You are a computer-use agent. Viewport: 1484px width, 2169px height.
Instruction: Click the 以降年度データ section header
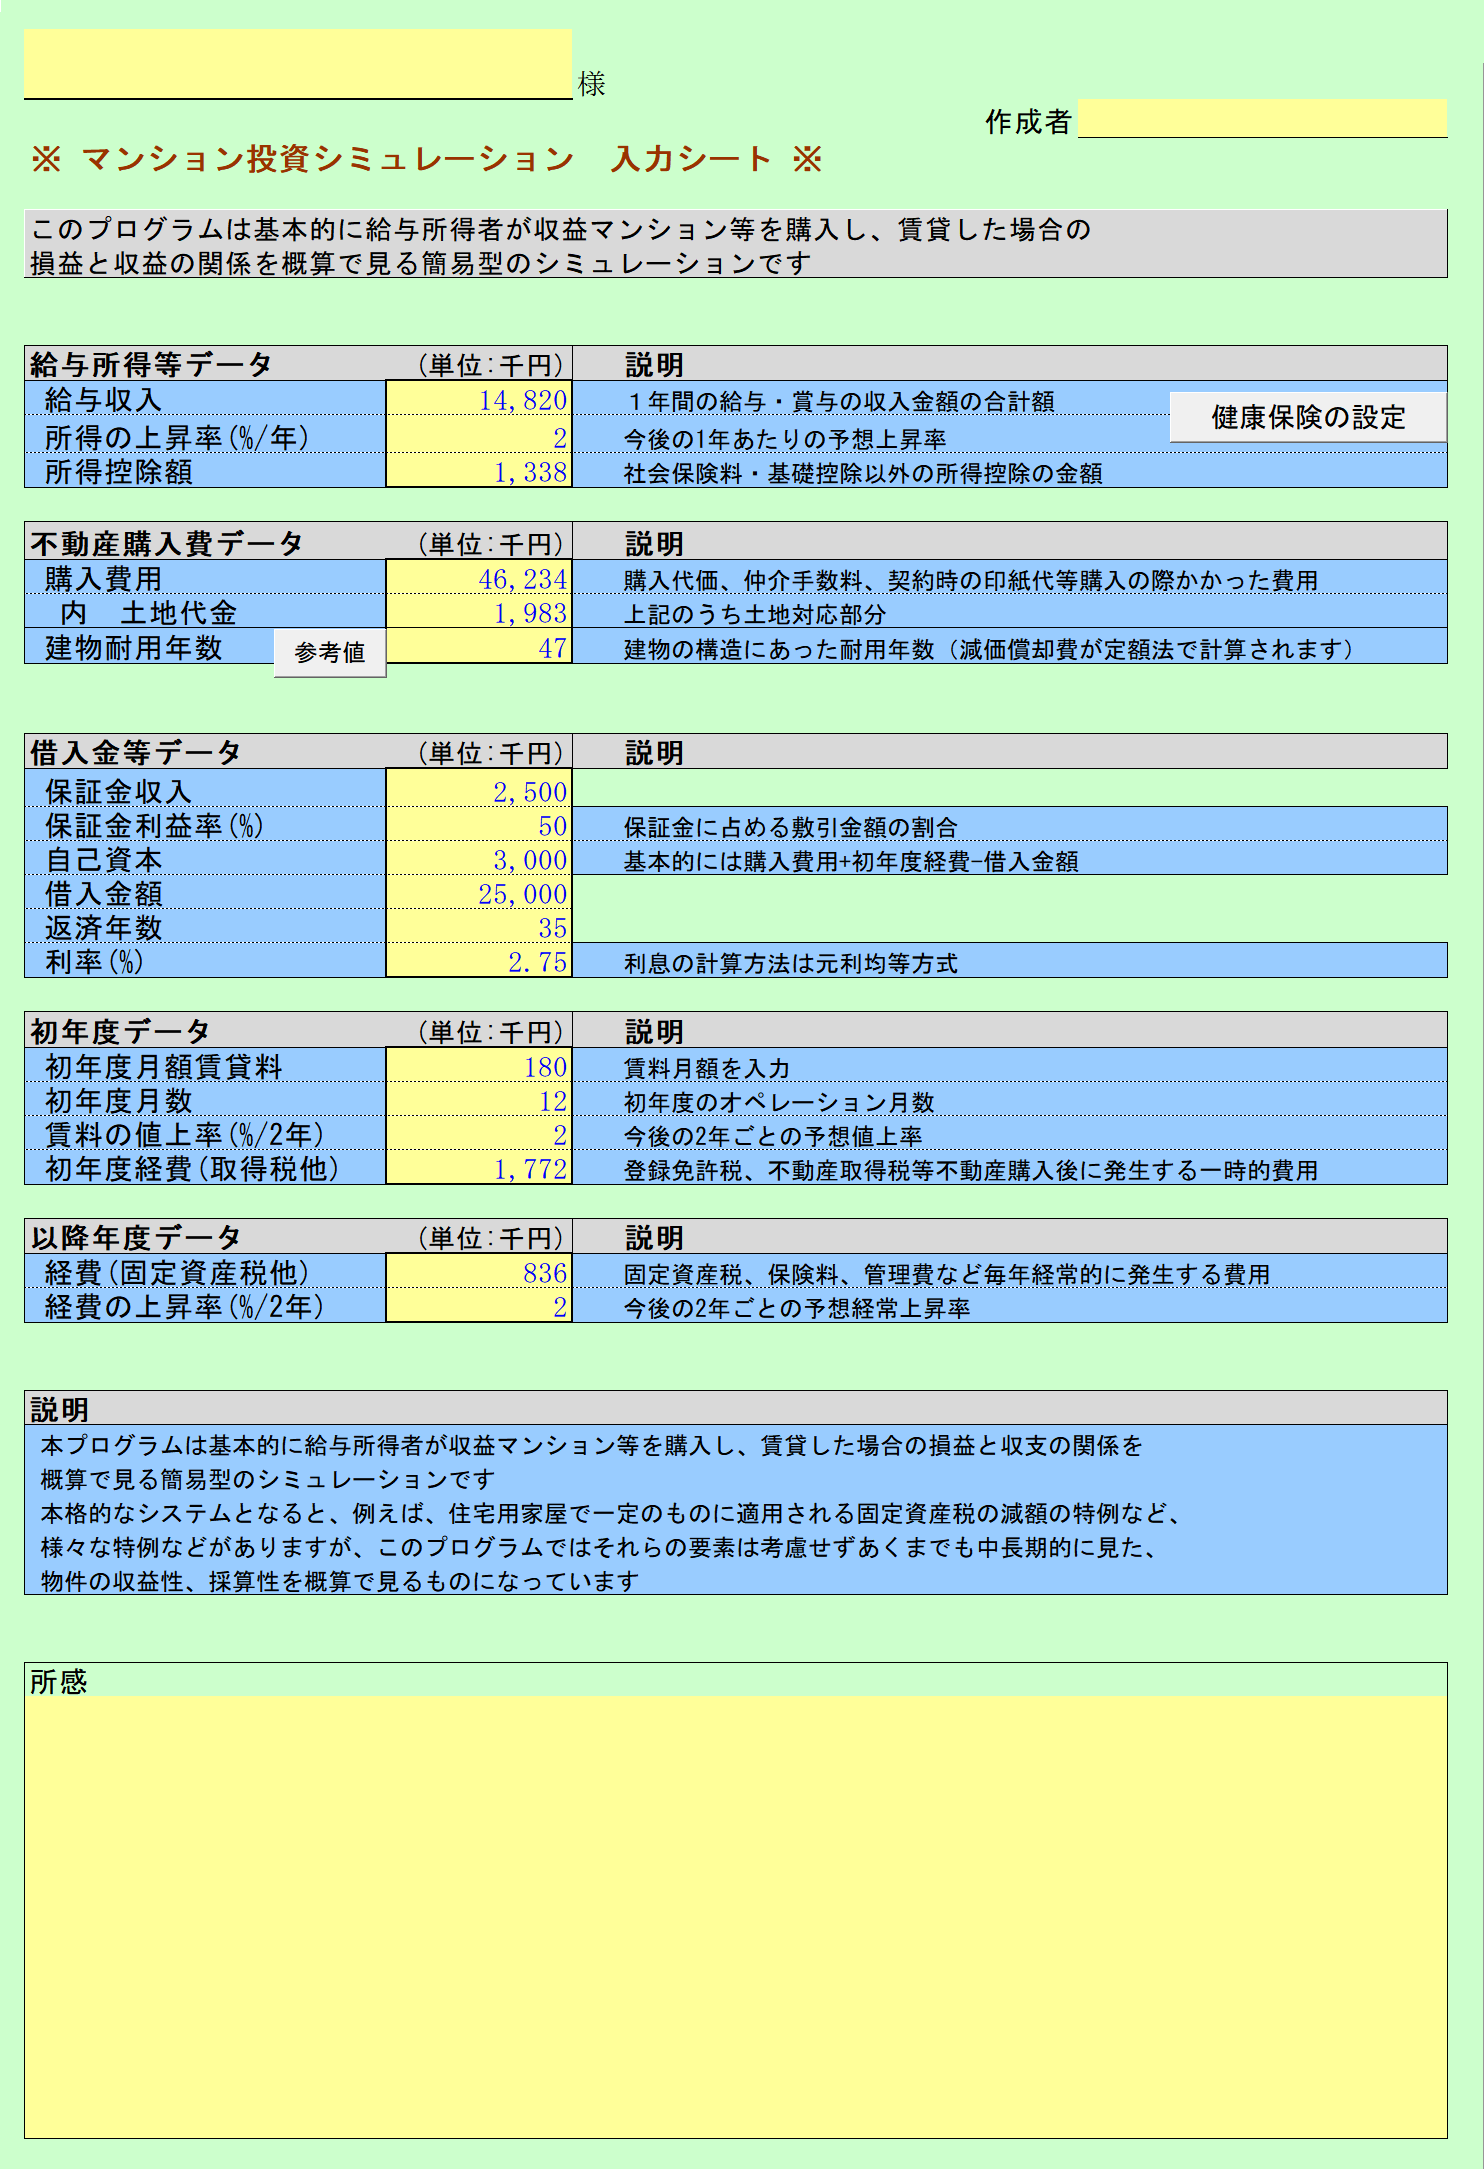[136, 1237]
